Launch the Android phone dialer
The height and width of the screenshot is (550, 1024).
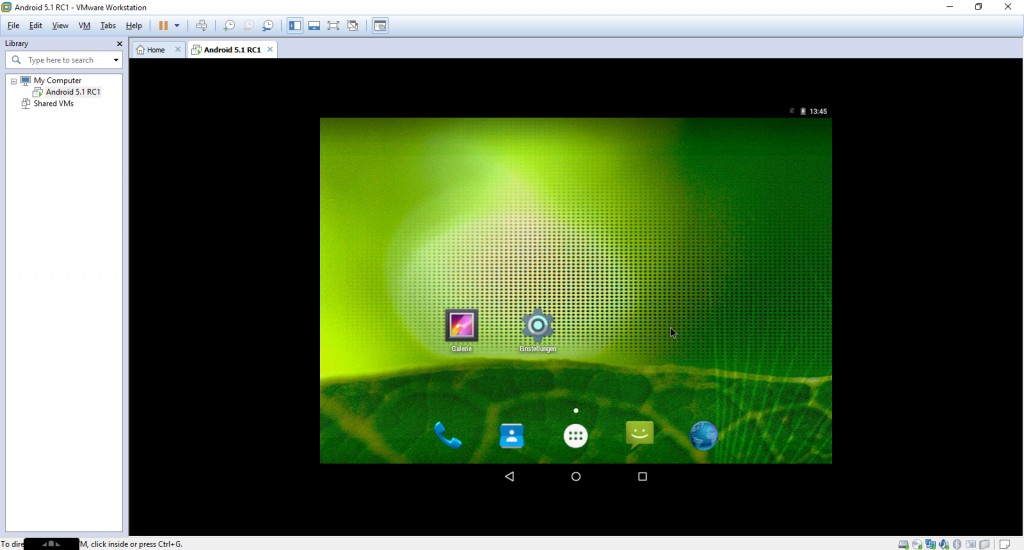[x=447, y=435]
